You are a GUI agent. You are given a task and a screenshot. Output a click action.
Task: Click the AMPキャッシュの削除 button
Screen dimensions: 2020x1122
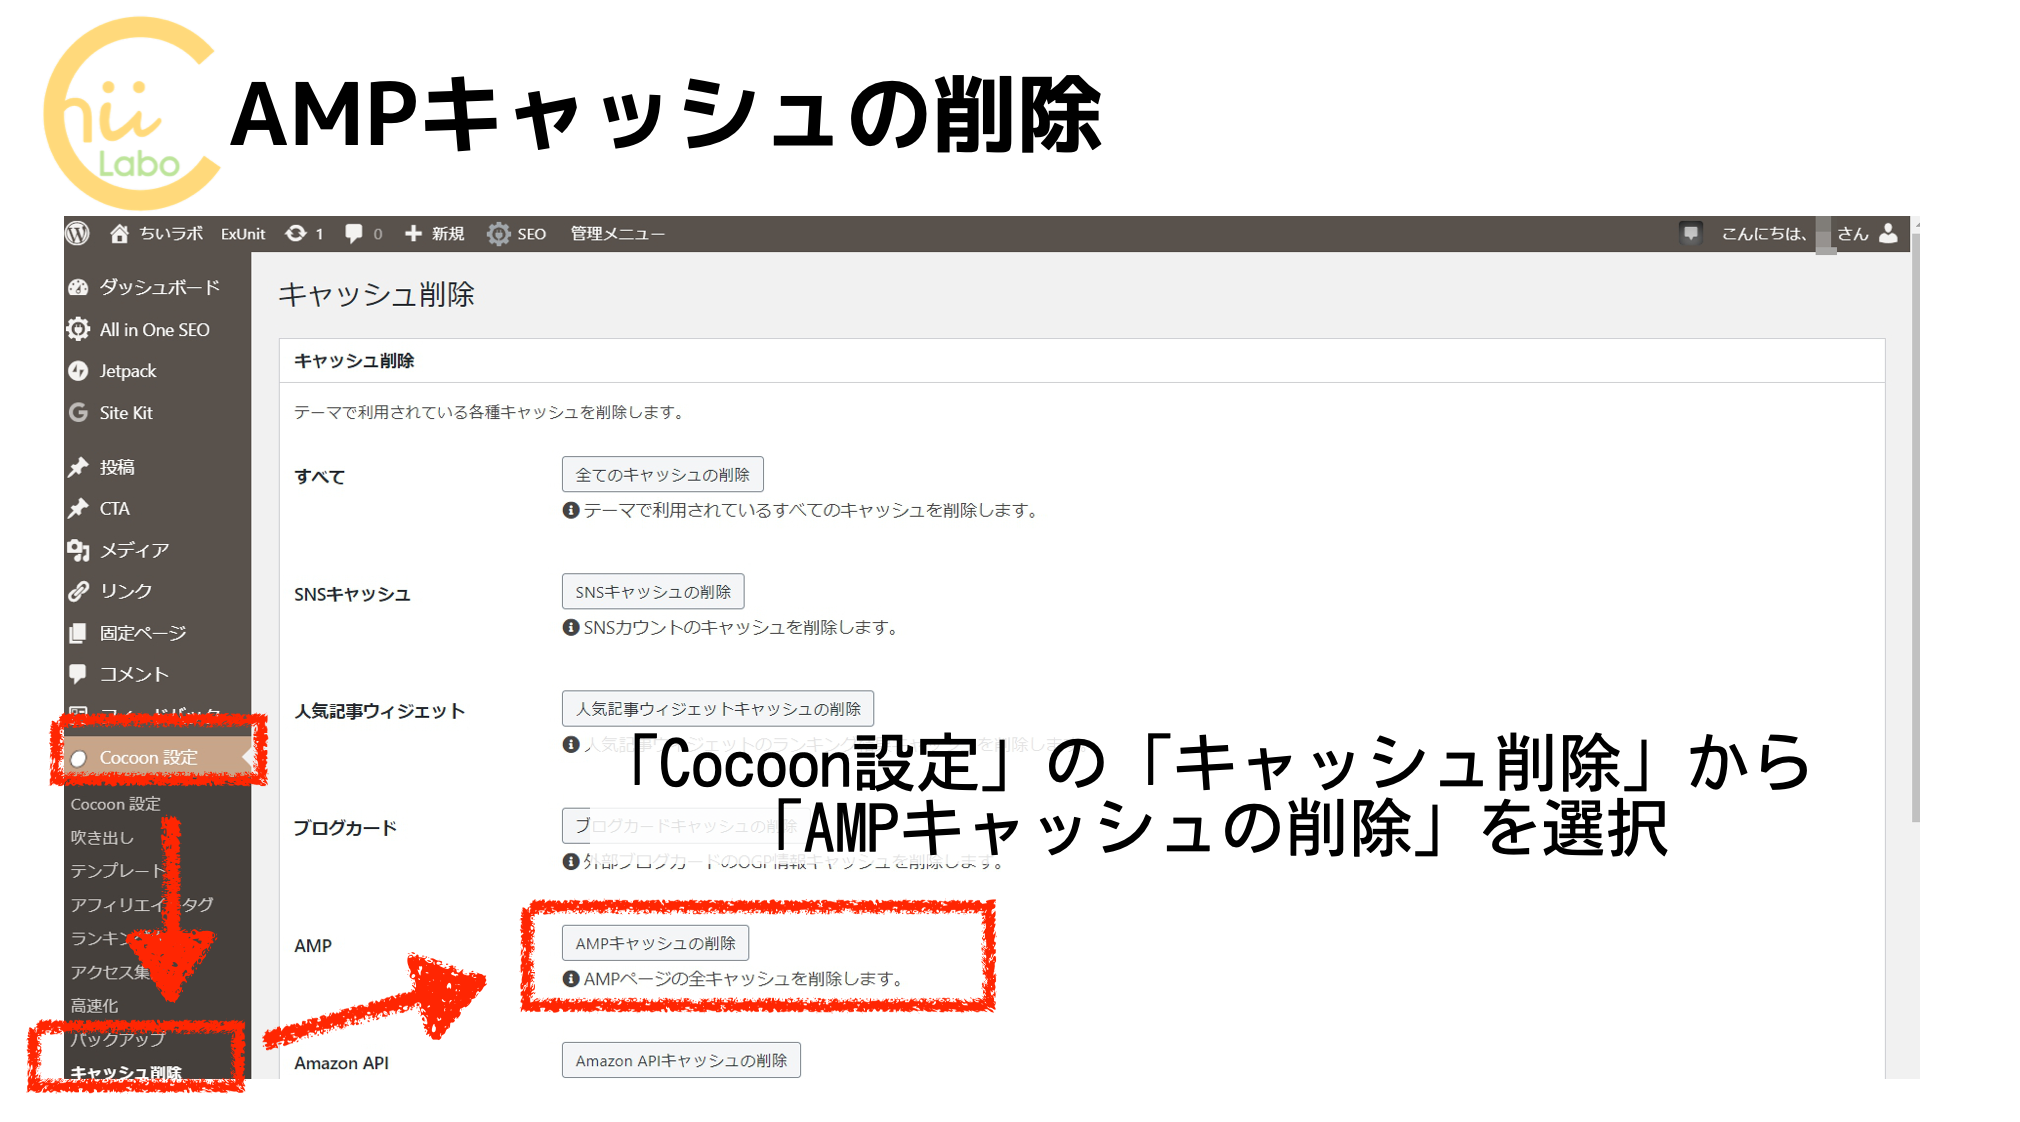click(655, 941)
